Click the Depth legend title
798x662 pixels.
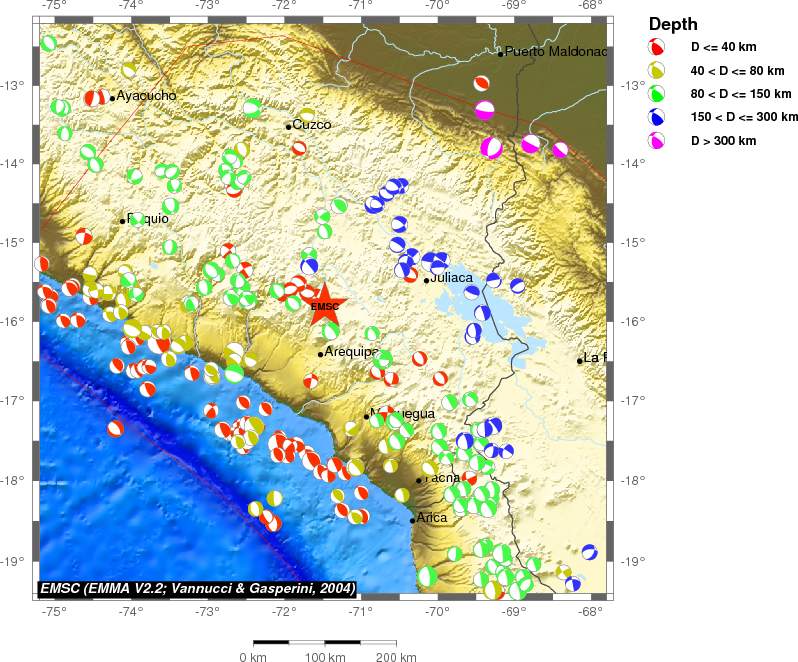coord(673,24)
